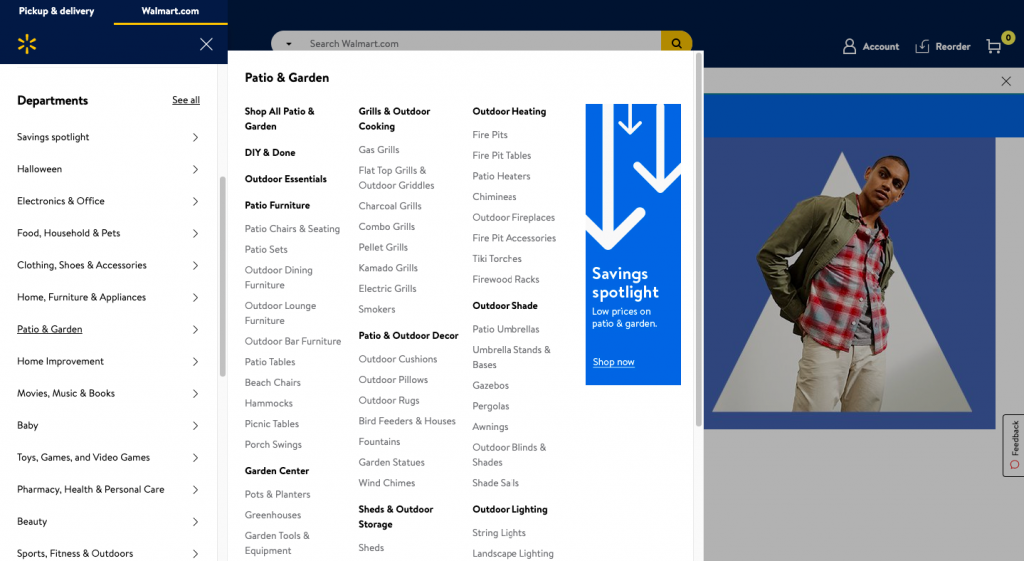
Task: Expand the Halloween department chevron
Action: coord(195,170)
